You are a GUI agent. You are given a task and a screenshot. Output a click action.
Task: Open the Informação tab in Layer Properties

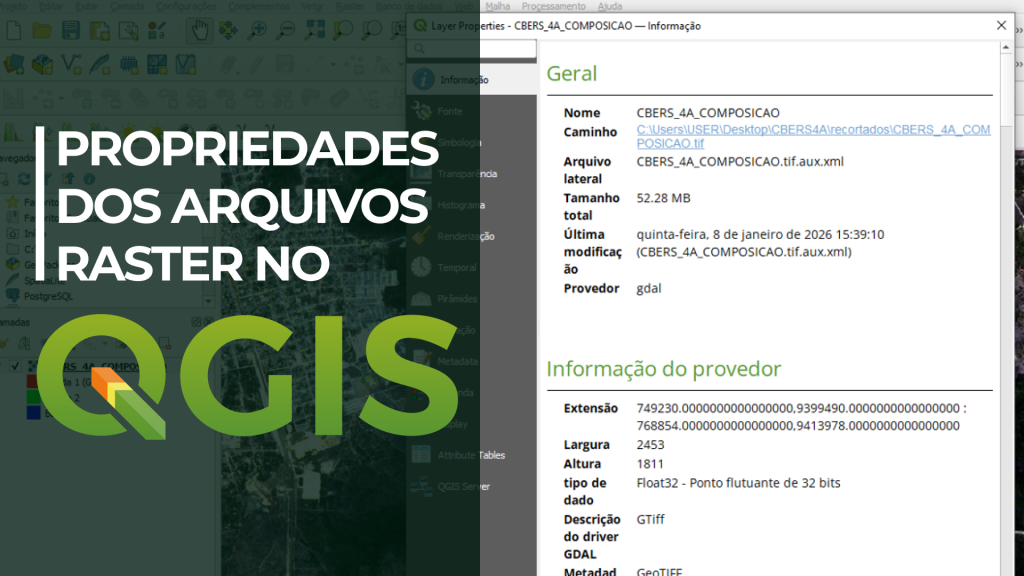463,79
